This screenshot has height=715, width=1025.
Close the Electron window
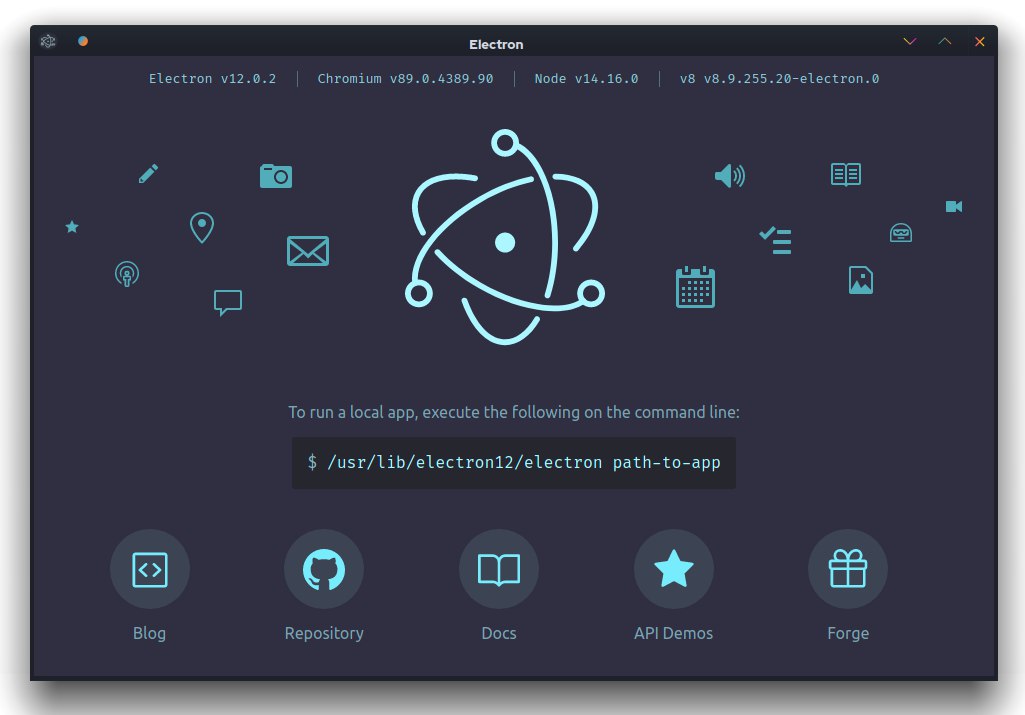pyautogui.click(x=979, y=42)
